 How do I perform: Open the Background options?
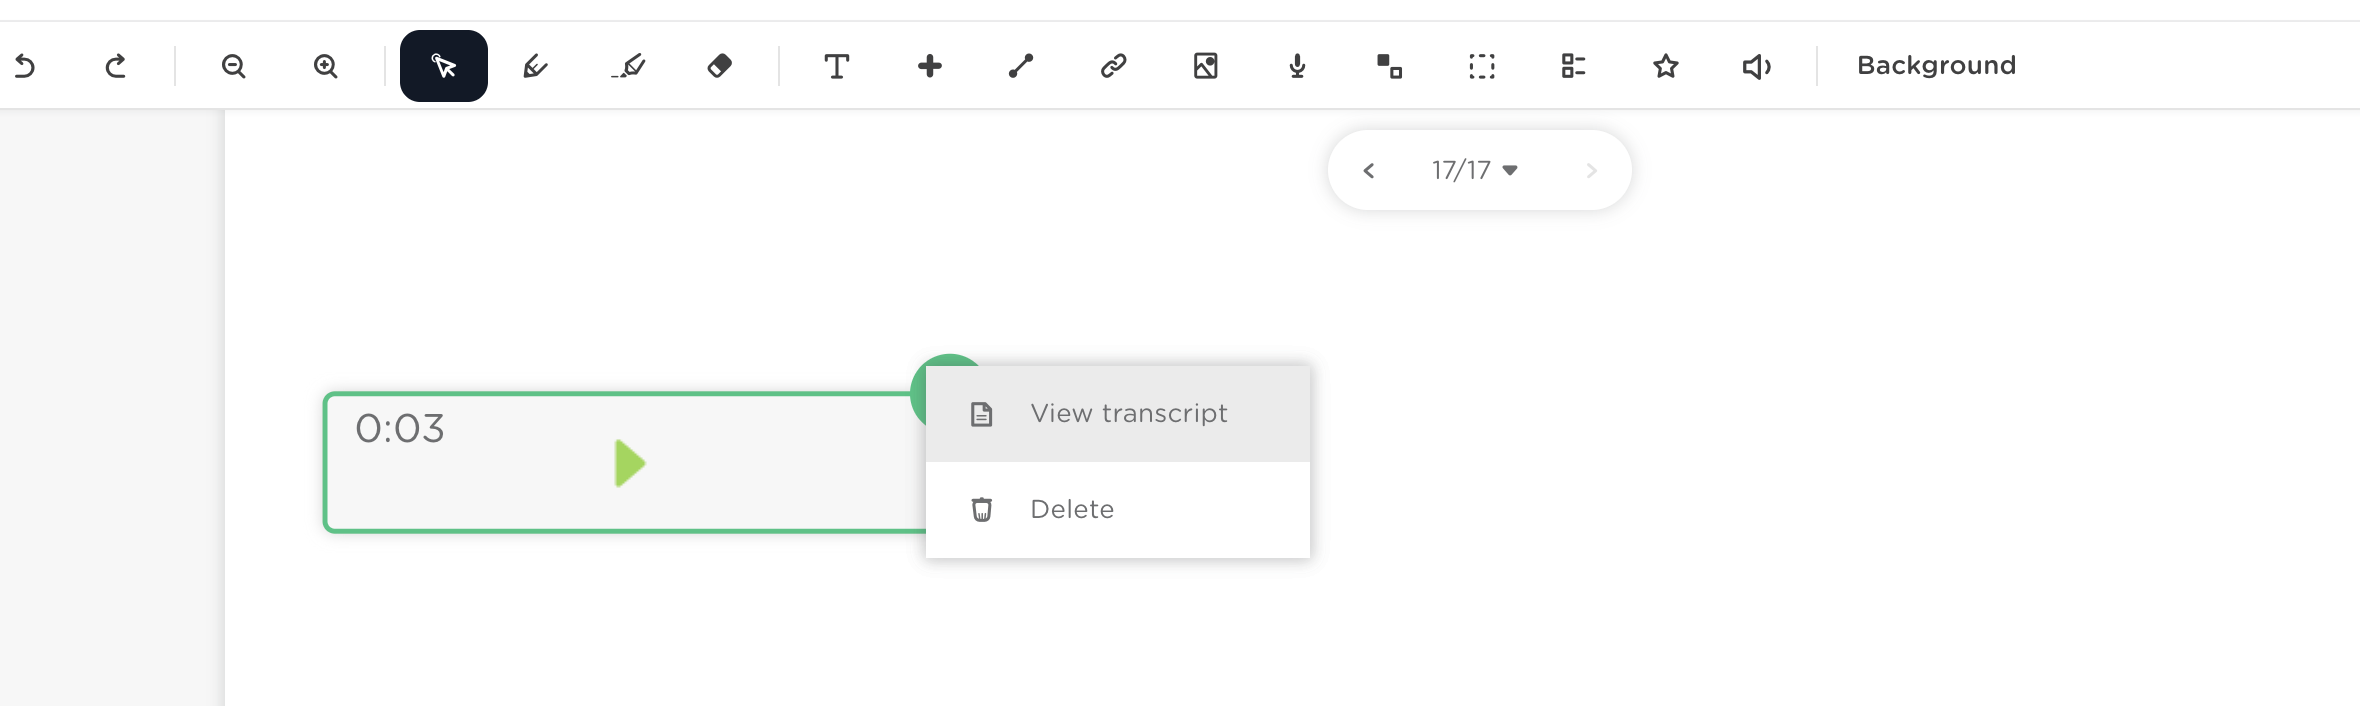pyautogui.click(x=1937, y=65)
